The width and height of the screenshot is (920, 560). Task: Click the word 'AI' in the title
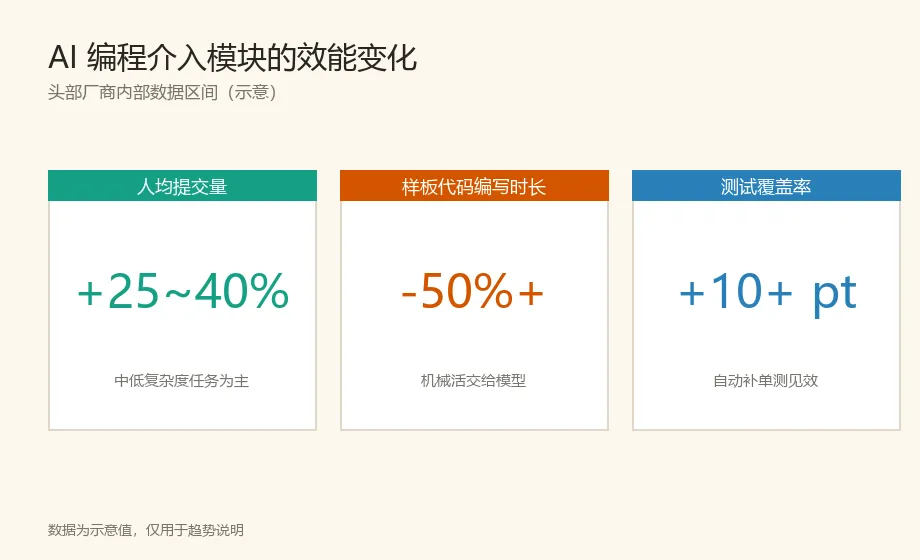[63, 58]
